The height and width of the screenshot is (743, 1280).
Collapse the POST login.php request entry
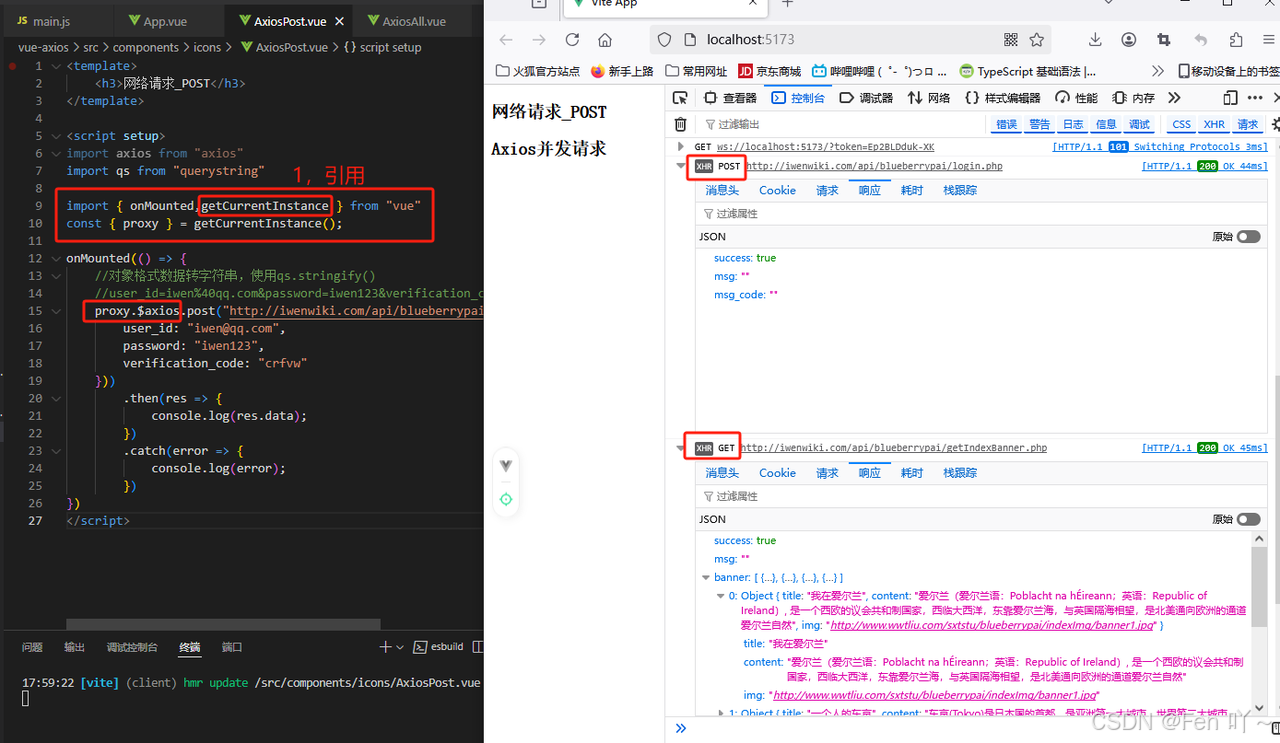[x=681, y=166]
